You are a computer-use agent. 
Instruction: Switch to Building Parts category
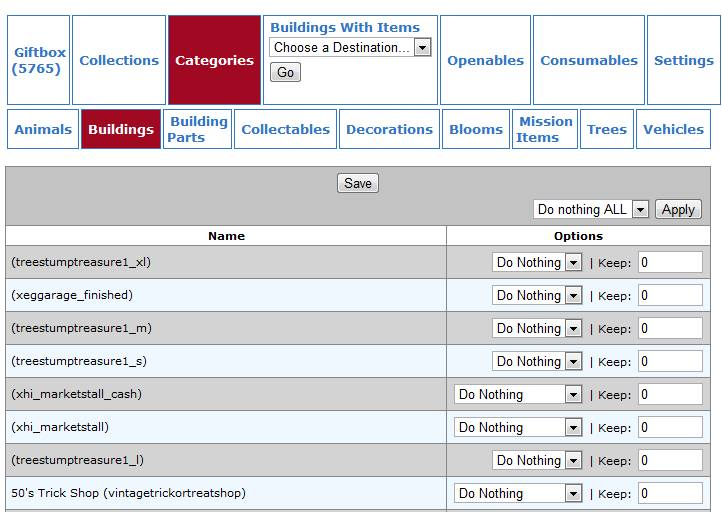pyautogui.click(x=198, y=129)
